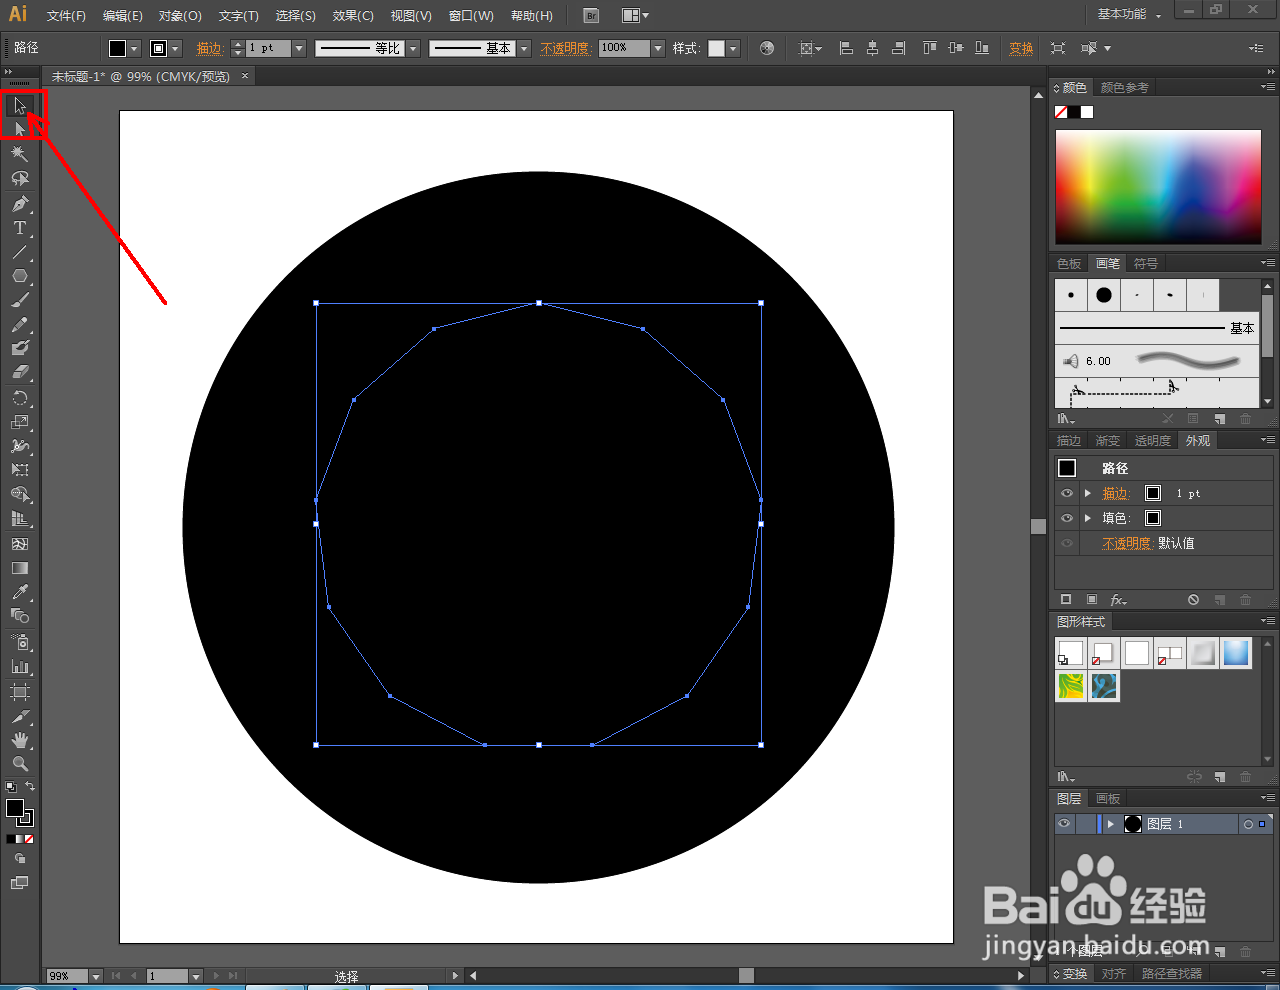Open the stroke weight 1 pt dropdown
Image resolution: width=1280 pixels, height=990 pixels.
(x=299, y=48)
